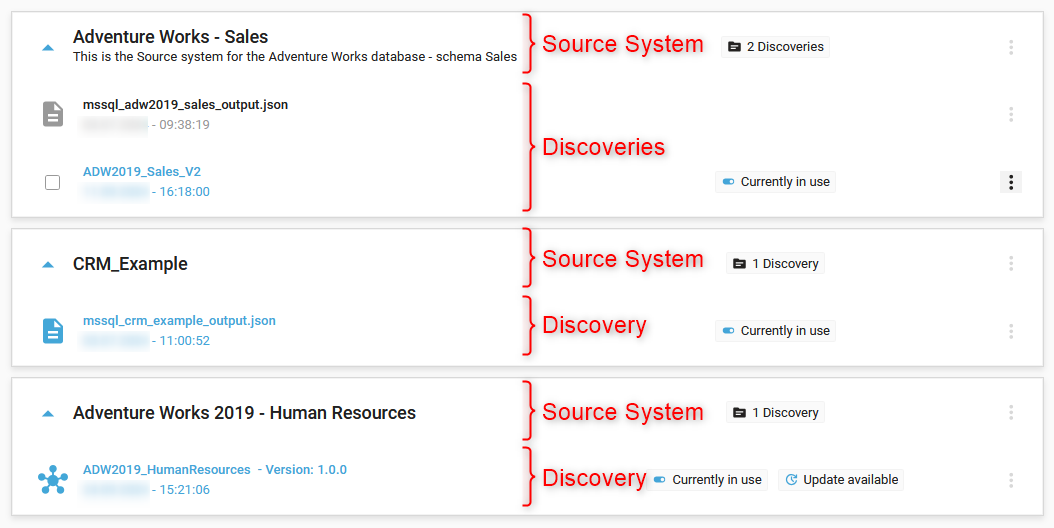Viewport: 1054px width, 528px height.
Task: Click the Adventure Works - Sales title
Action: click(x=171, y=36)
